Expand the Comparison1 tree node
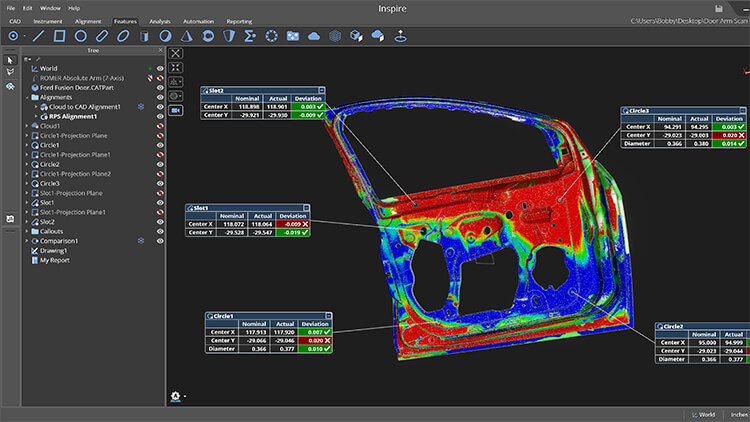The width and height of the screenshot is (750, 422). (x=27, y=241)
